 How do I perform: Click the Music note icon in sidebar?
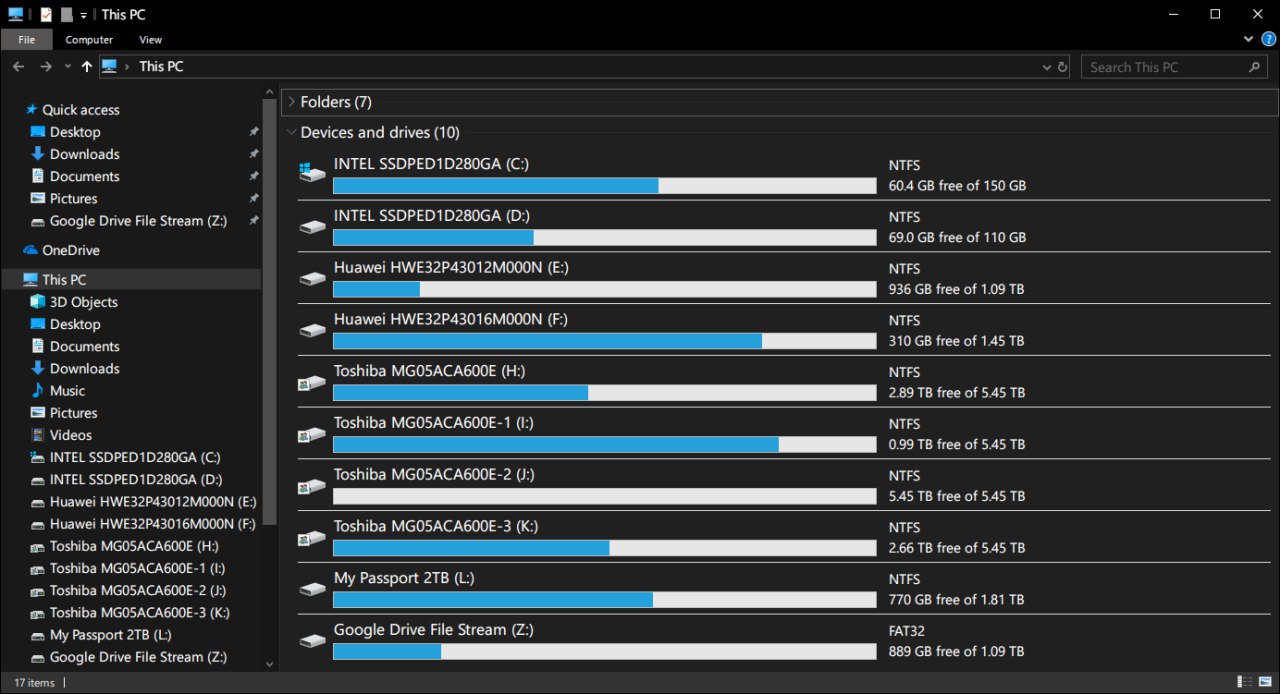38,391
